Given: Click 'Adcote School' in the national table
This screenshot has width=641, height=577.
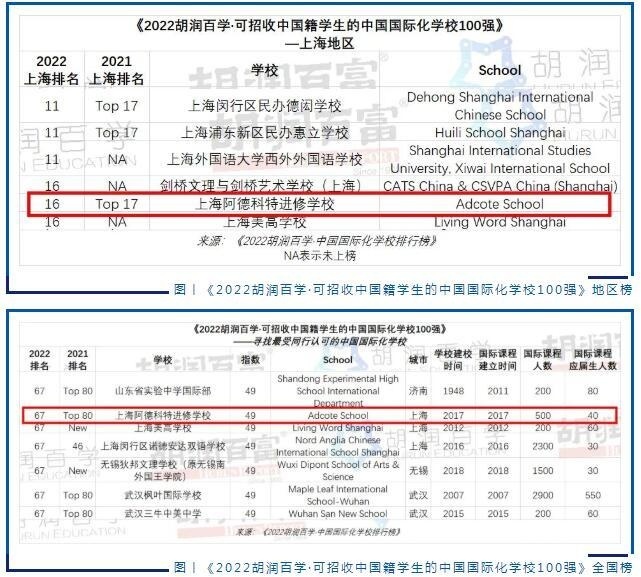Looking at the screenshot, I should [x=338, y=415].
